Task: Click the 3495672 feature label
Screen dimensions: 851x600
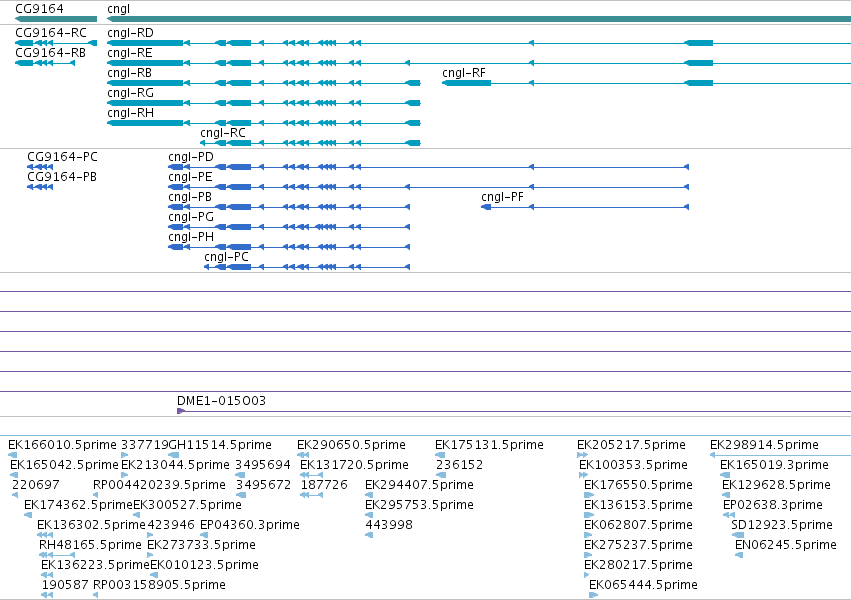Action: (263, 485)
